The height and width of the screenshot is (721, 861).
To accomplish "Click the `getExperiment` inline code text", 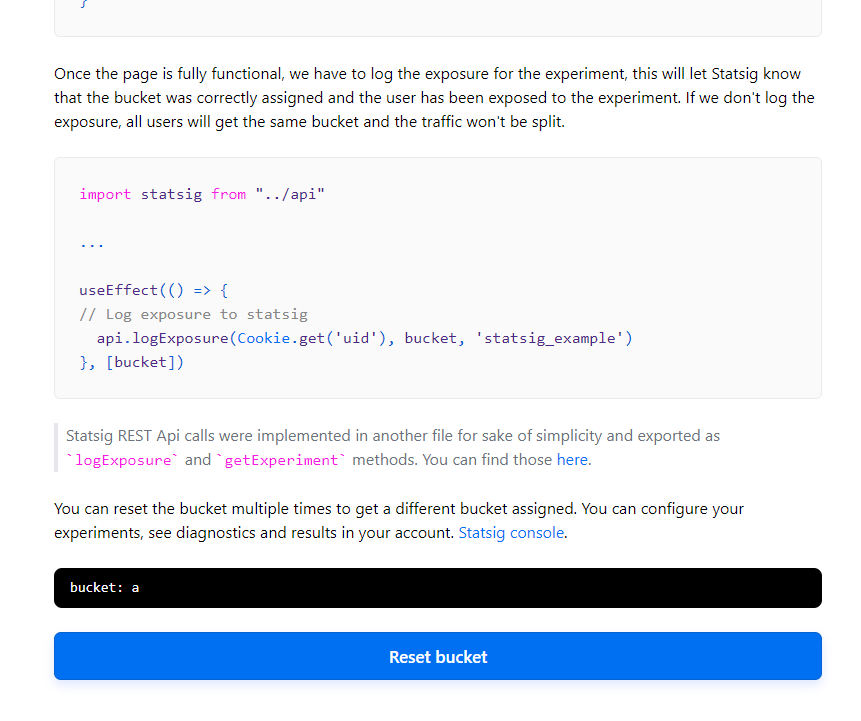I will tap(281, 460).
